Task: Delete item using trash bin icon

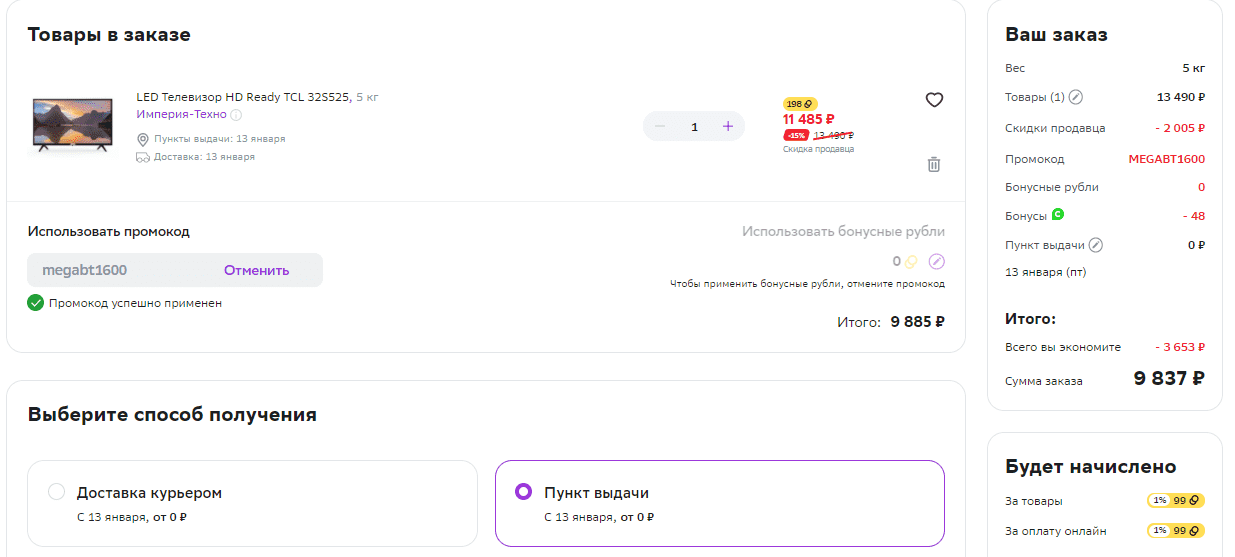Action: tap(934, 164)
